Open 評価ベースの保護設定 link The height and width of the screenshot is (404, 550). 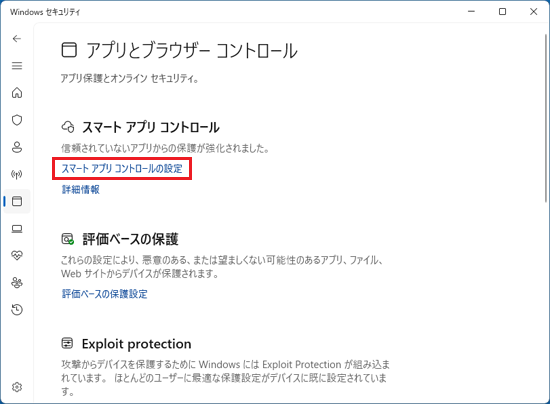105,294
